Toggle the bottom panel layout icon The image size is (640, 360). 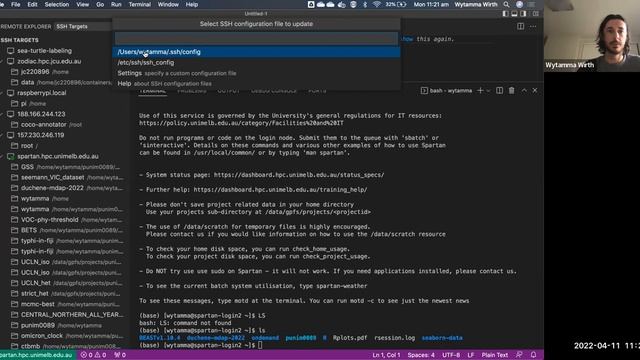click(514, 13)
